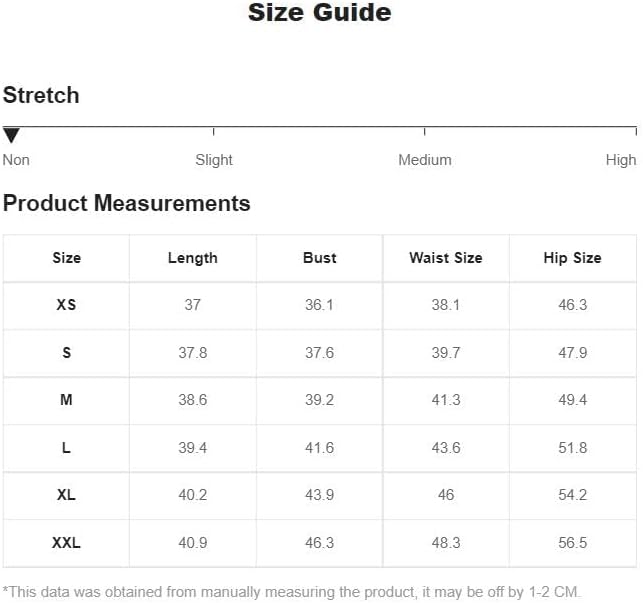Click the 'Size' column header
The width and height of the screenshot is (643, 603).
point(66,258)
